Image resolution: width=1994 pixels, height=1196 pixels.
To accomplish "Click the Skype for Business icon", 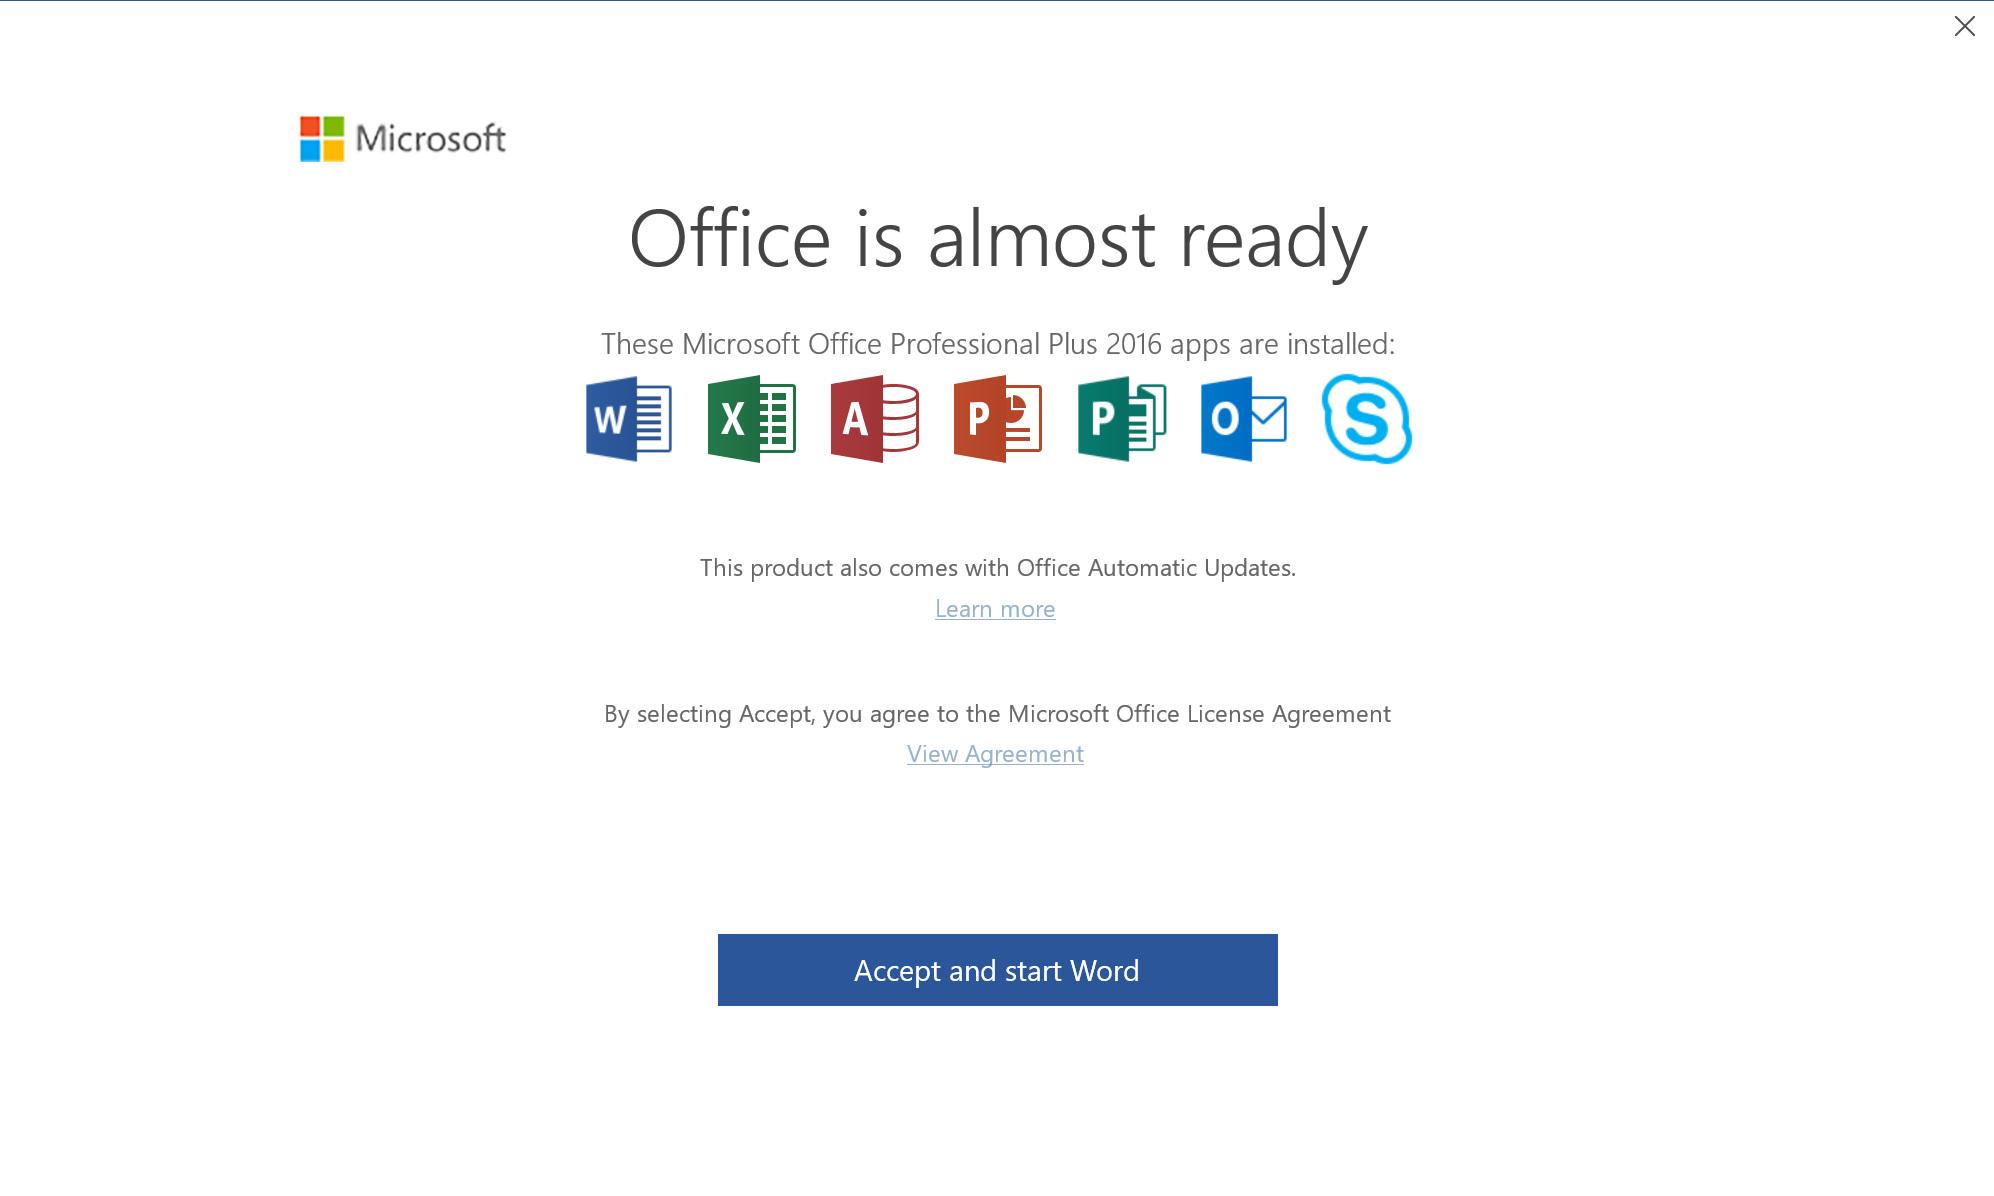I will 1367,419.
